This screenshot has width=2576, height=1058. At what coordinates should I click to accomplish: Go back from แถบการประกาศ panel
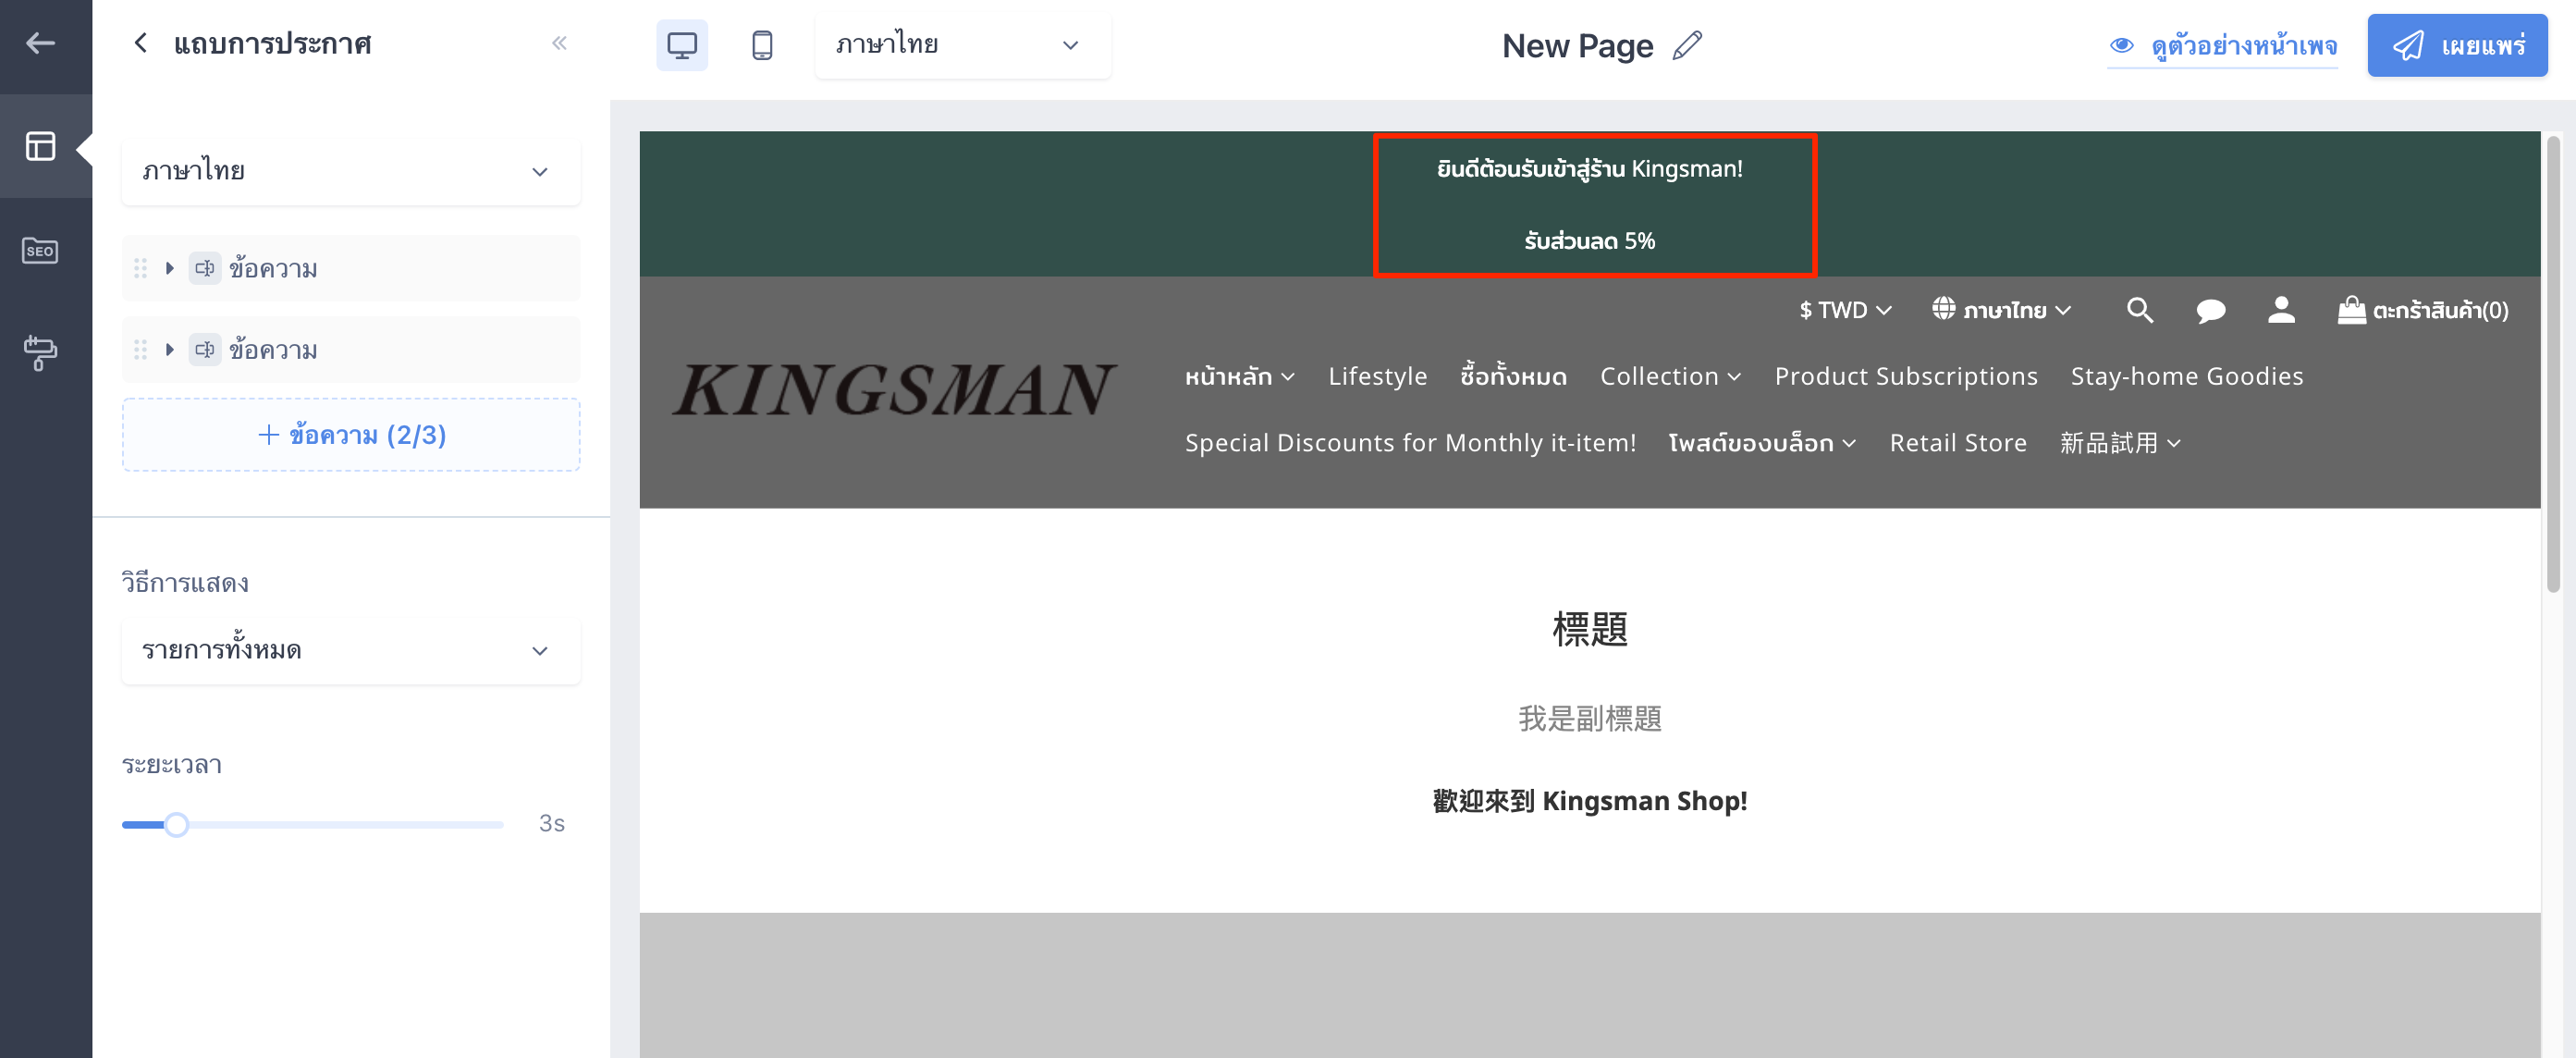(140, 43)
